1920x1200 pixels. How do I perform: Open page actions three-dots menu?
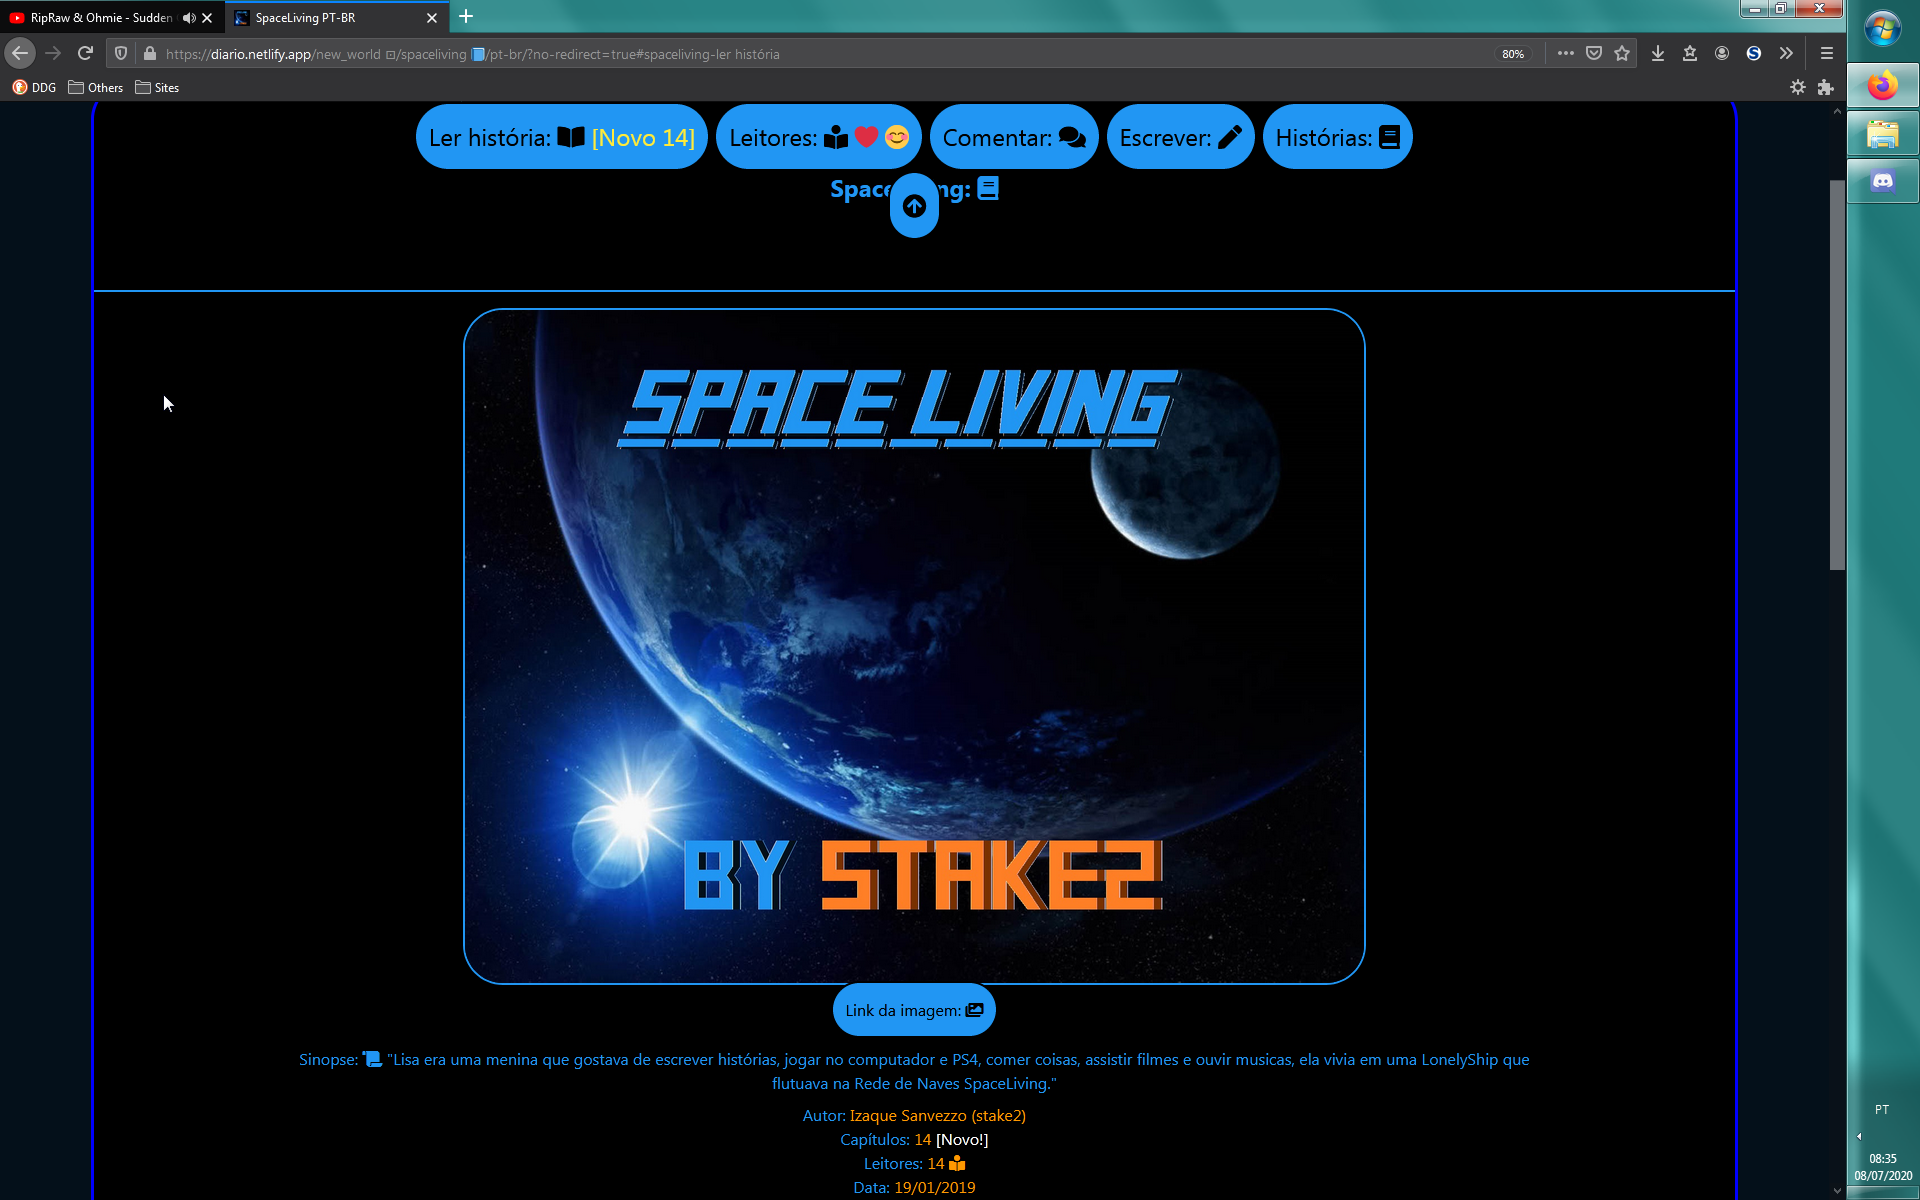pos(1565,54)
